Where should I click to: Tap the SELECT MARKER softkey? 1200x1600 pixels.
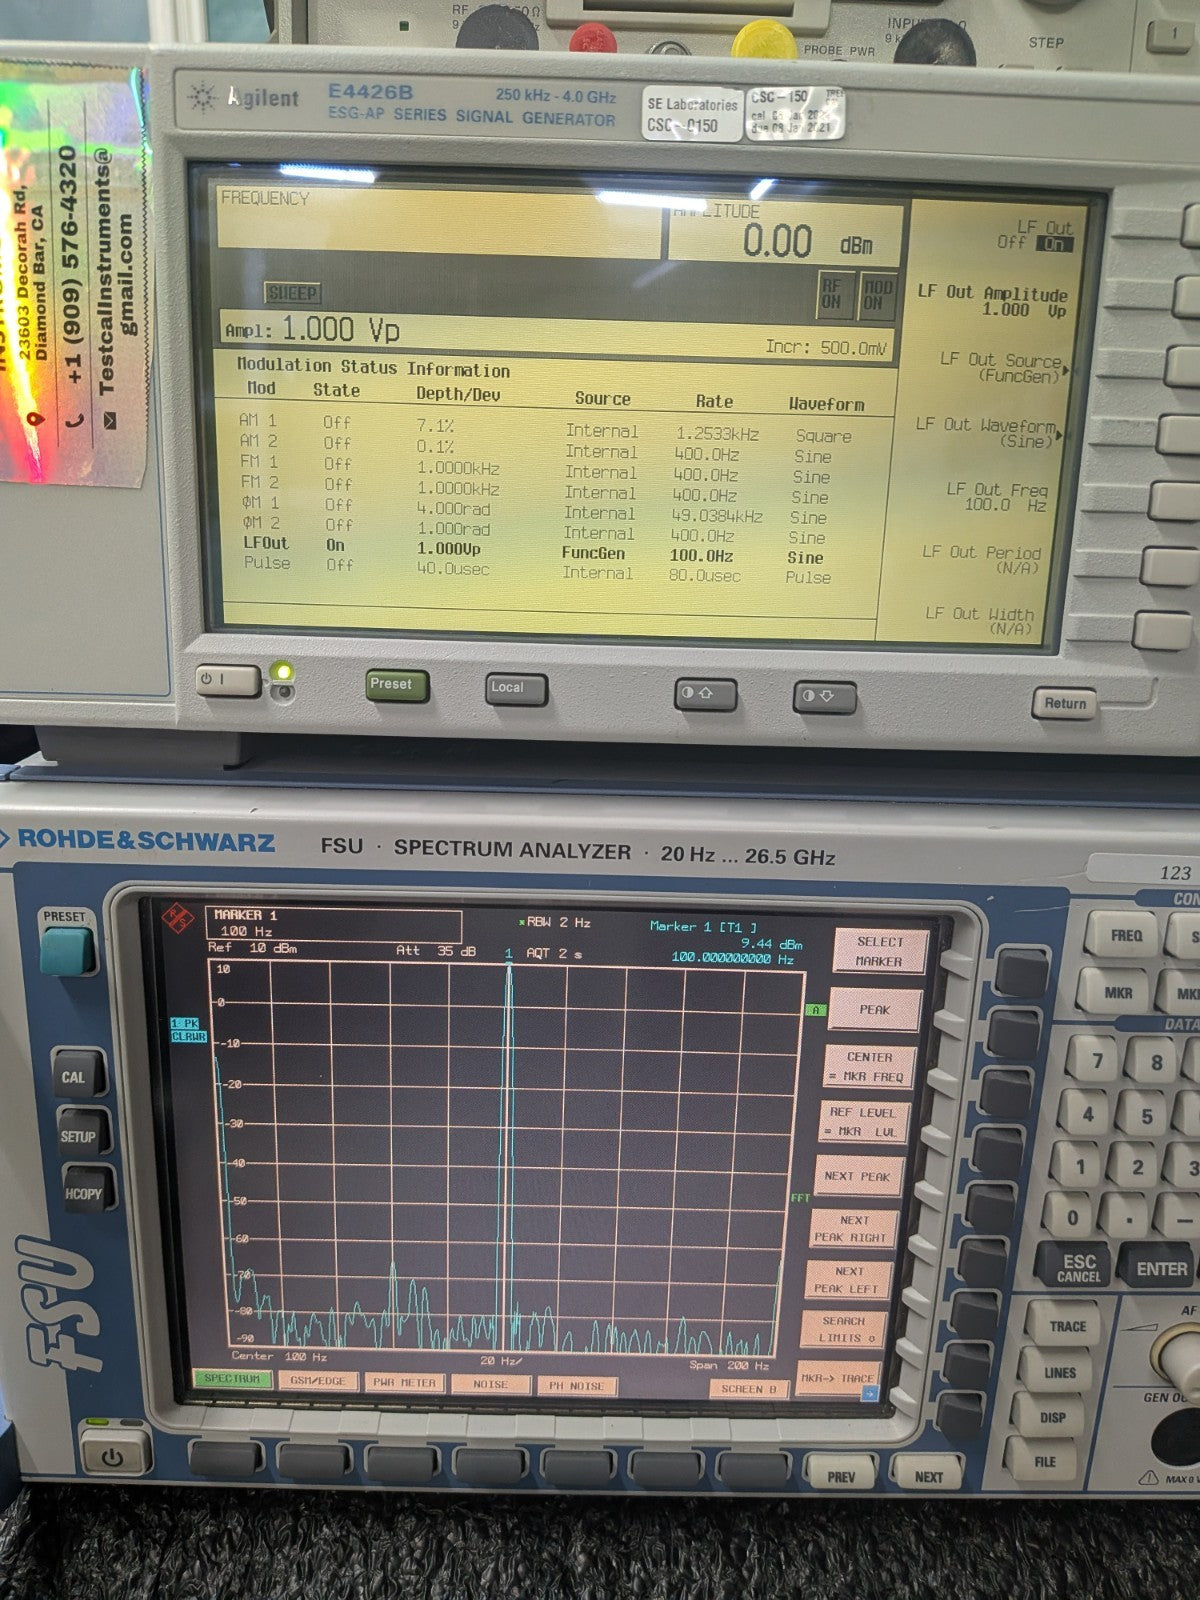pos(880,951)
